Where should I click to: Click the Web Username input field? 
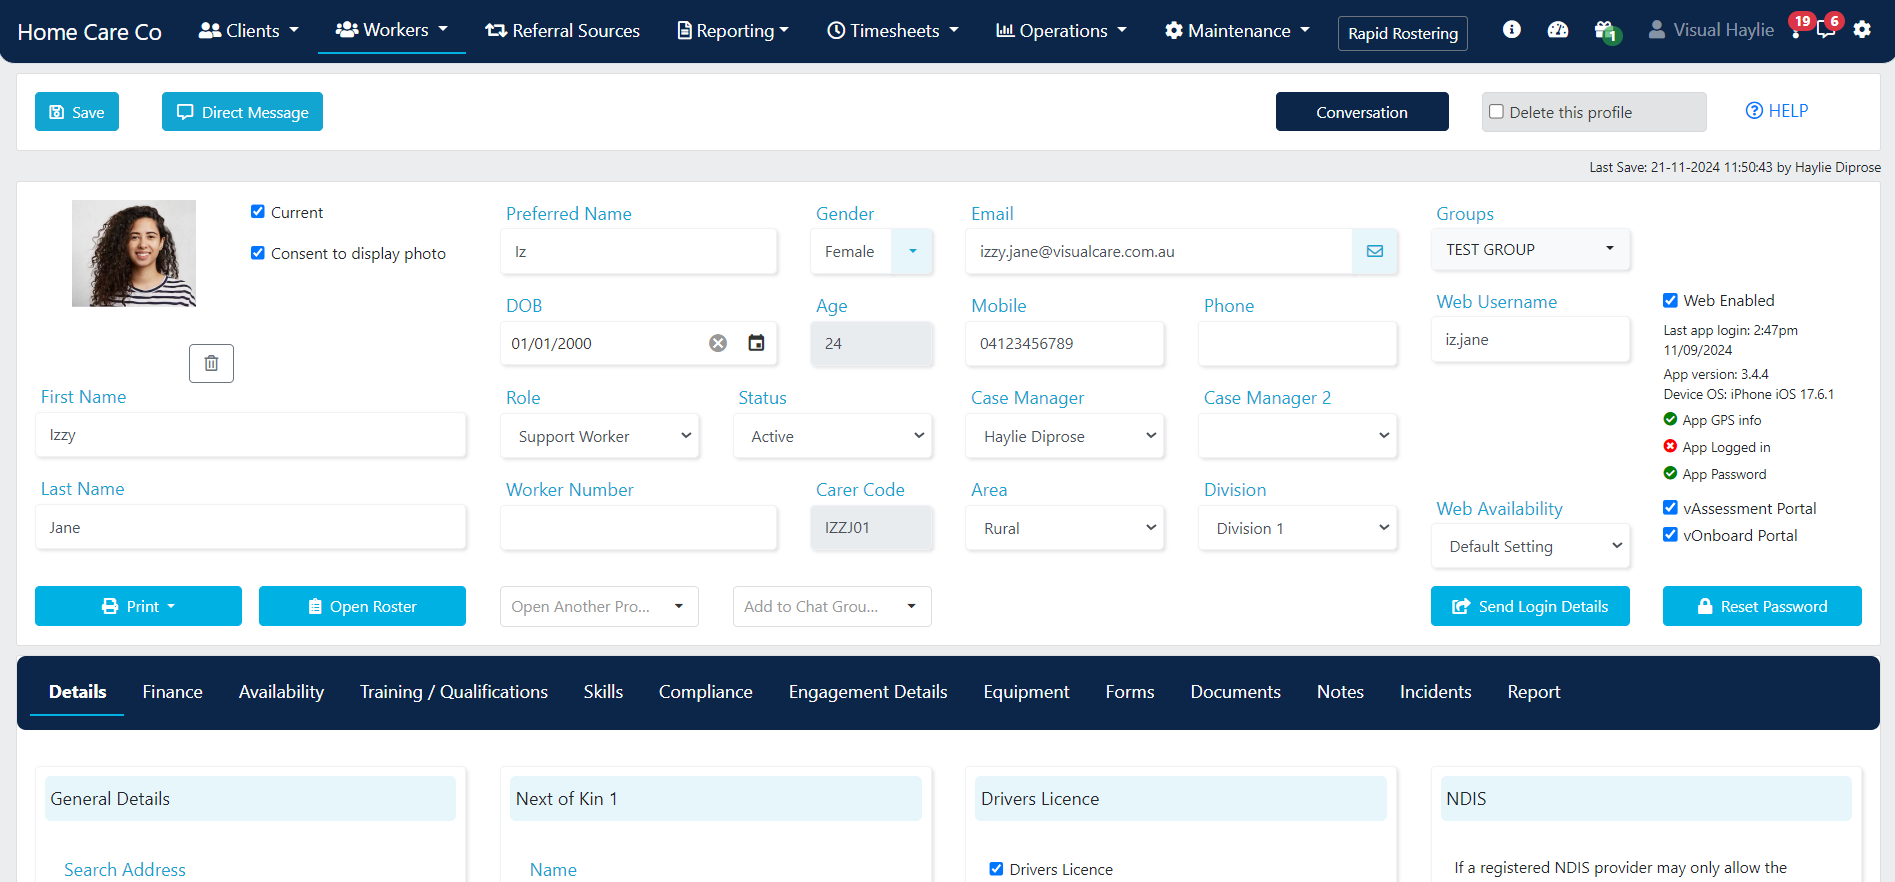point(1530,339)
